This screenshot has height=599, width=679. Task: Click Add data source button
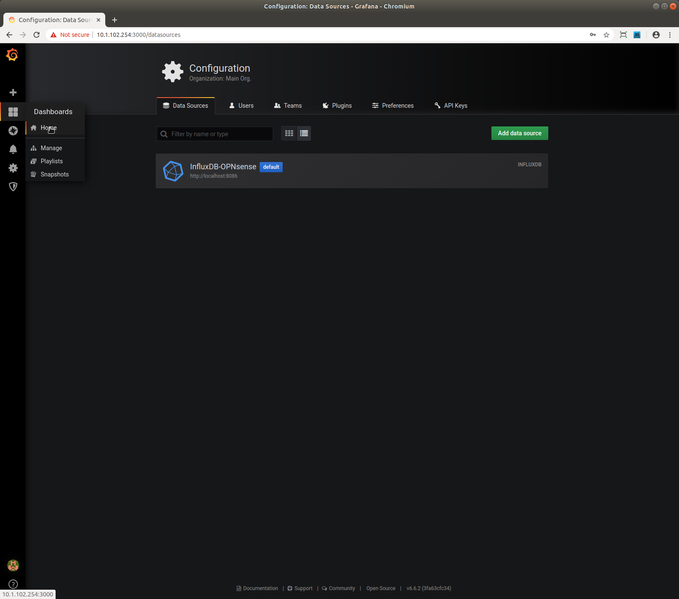click(520, 133)
